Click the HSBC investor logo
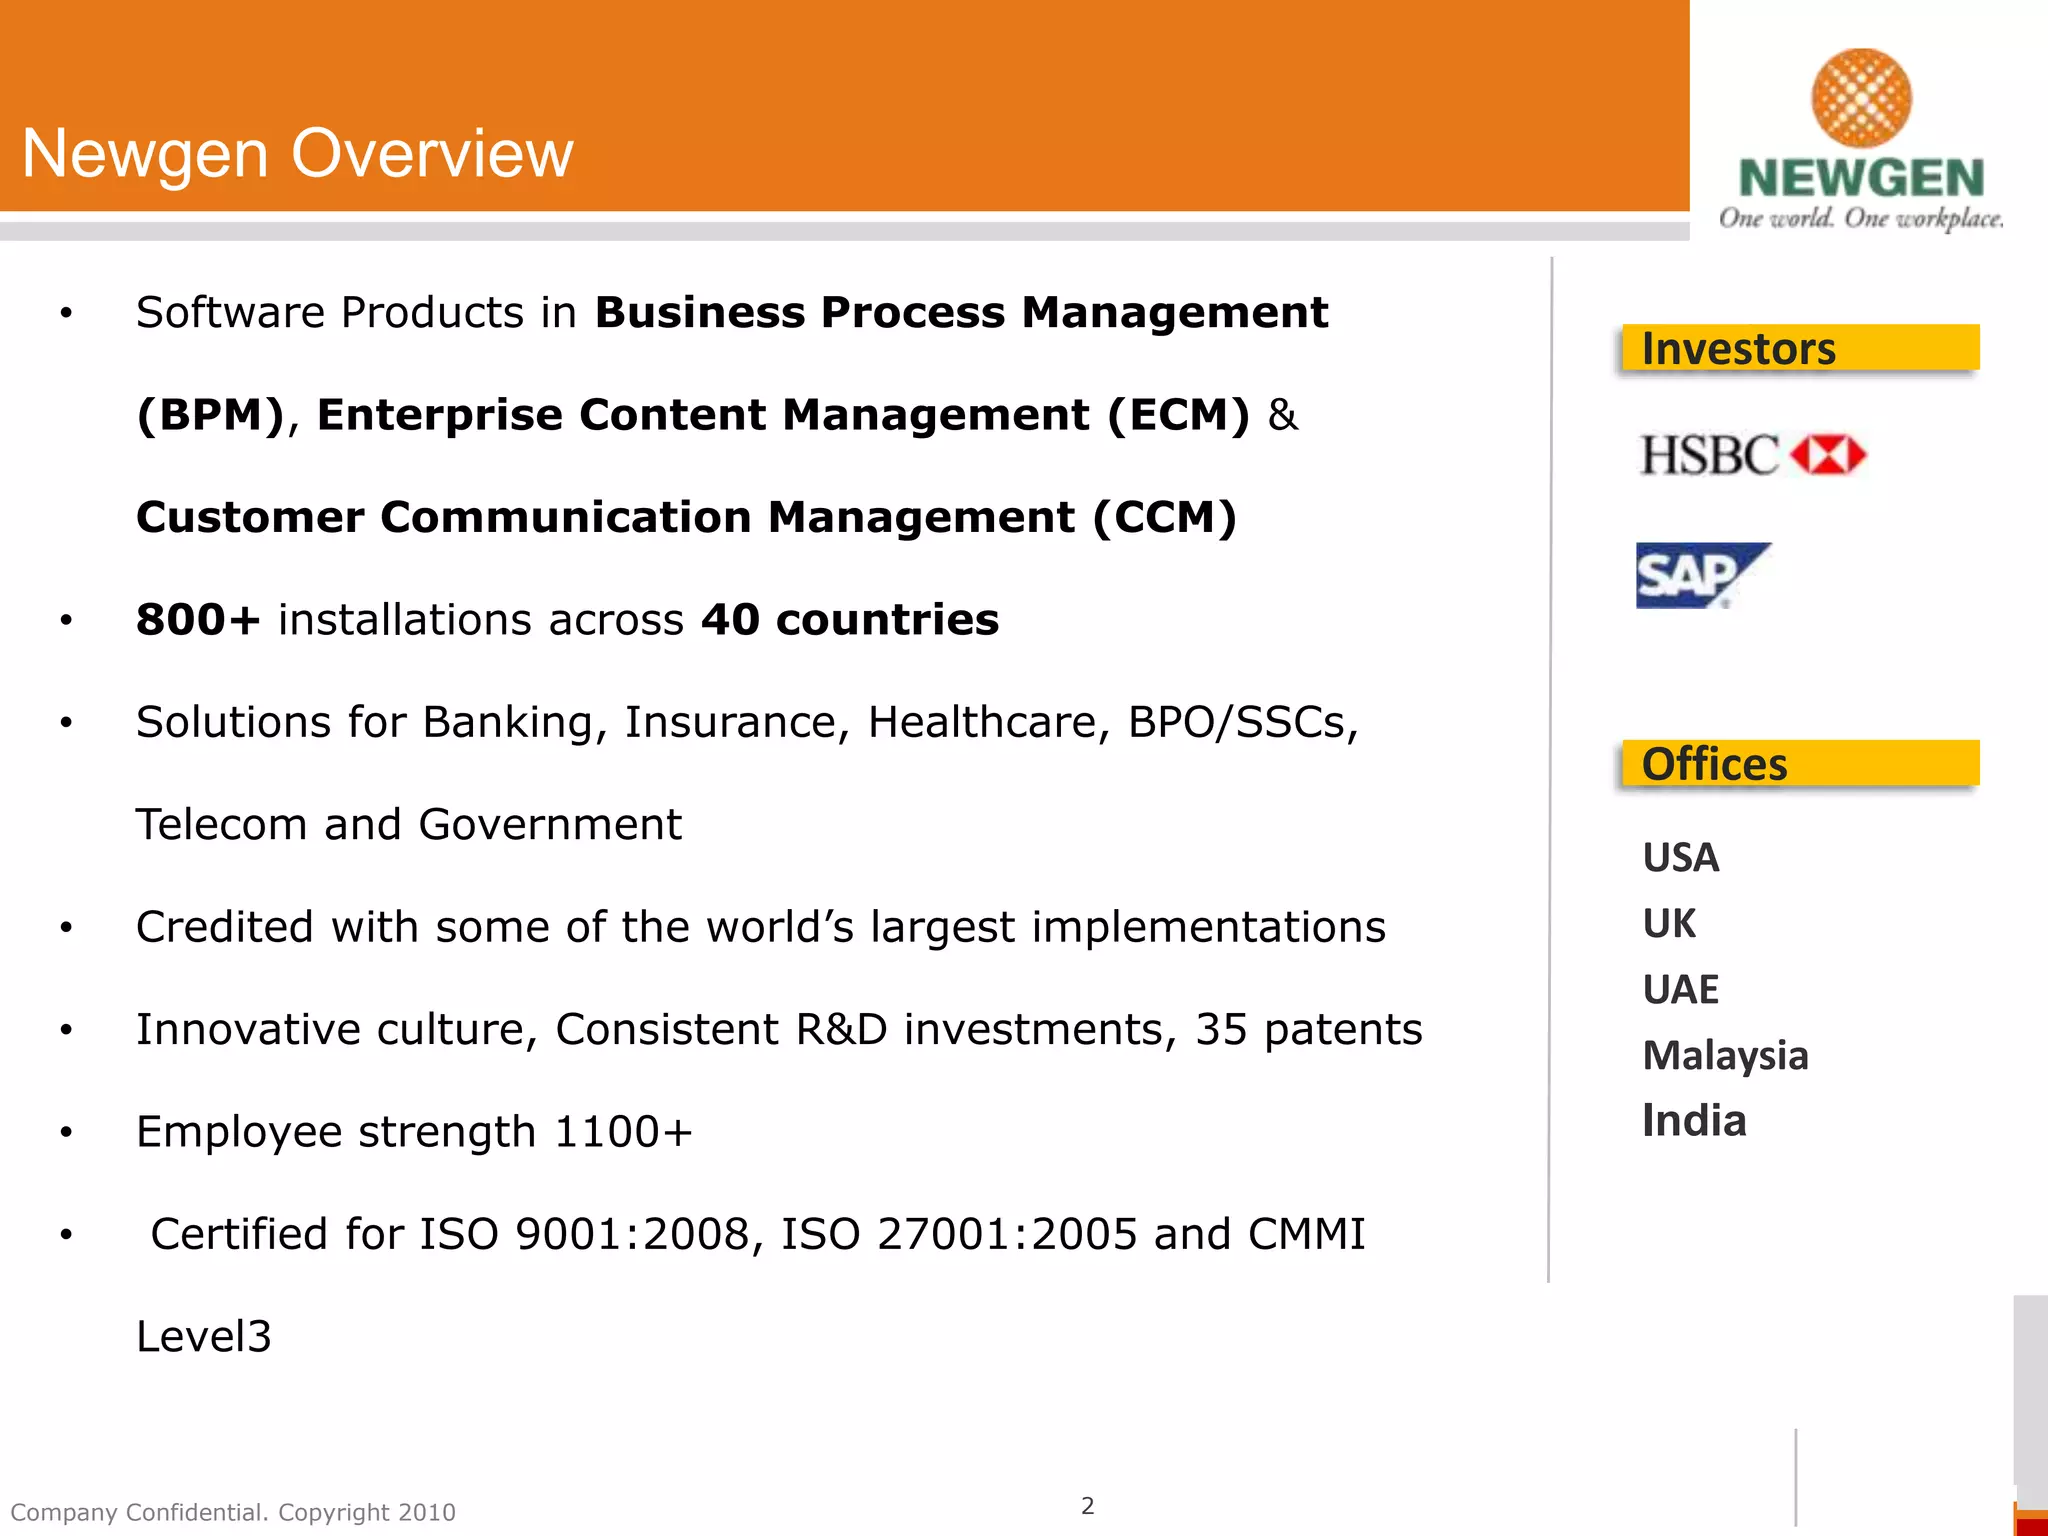The width and height of the screenshot is (2048, 1536). click(1753, 455)
